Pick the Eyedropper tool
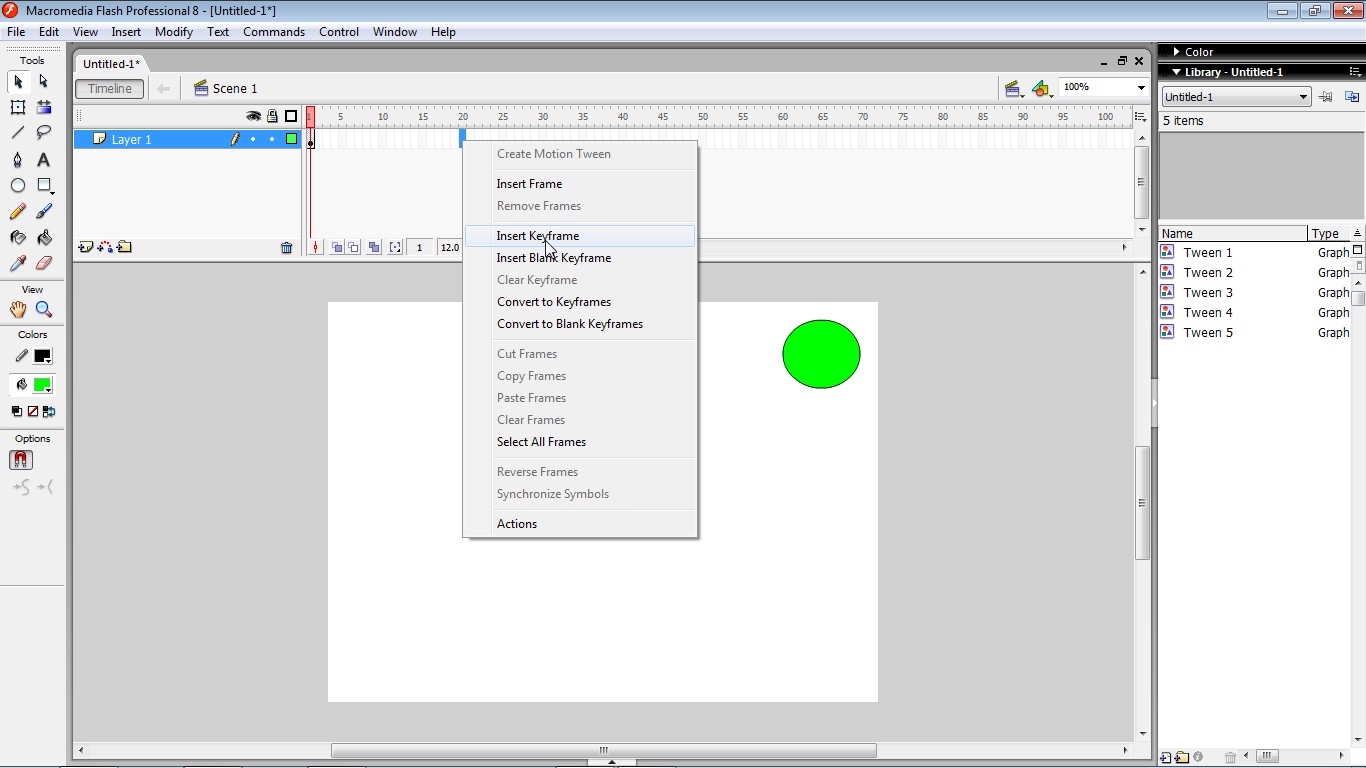 [18, 264]
